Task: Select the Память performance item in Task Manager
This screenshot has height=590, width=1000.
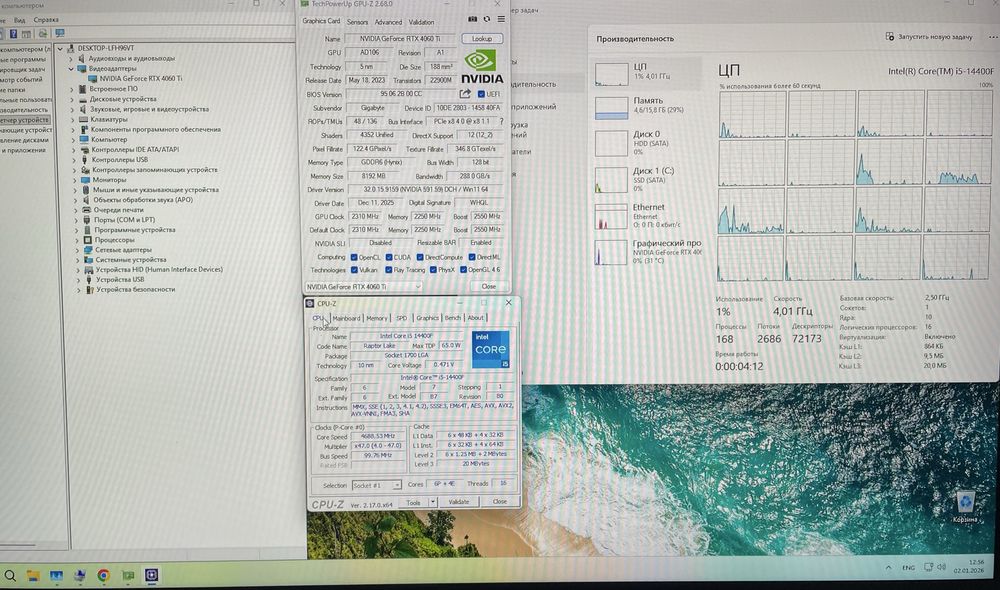Action: [x=647, y=107]
